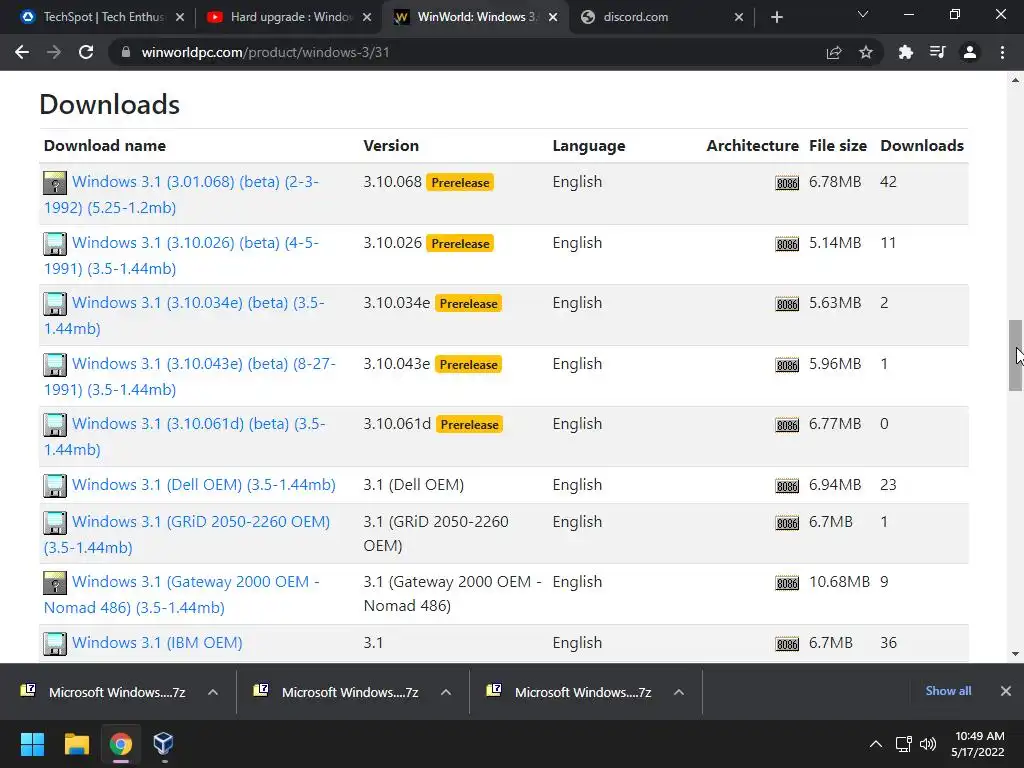Click the forward navigation arrow

click(x=54, y=52)
